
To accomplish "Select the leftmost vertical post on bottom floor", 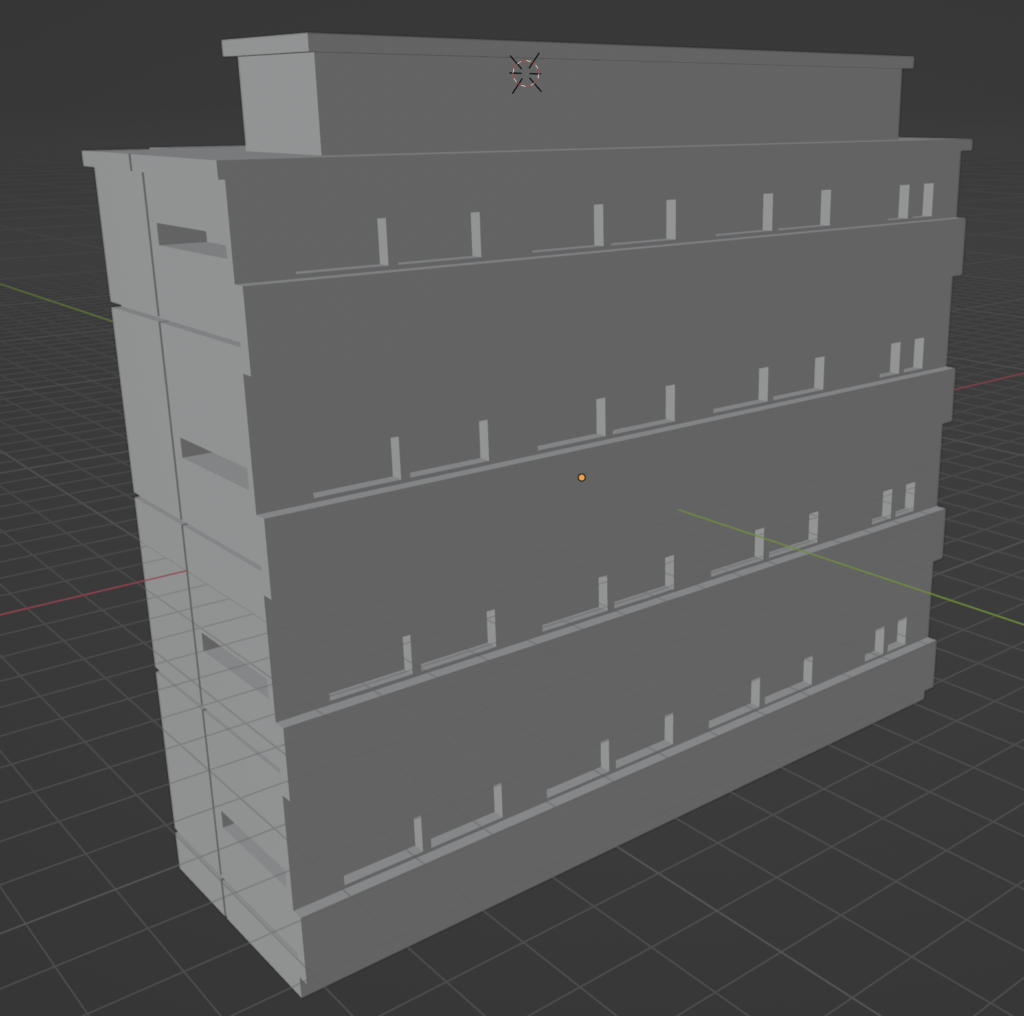I will pos(417,834).
